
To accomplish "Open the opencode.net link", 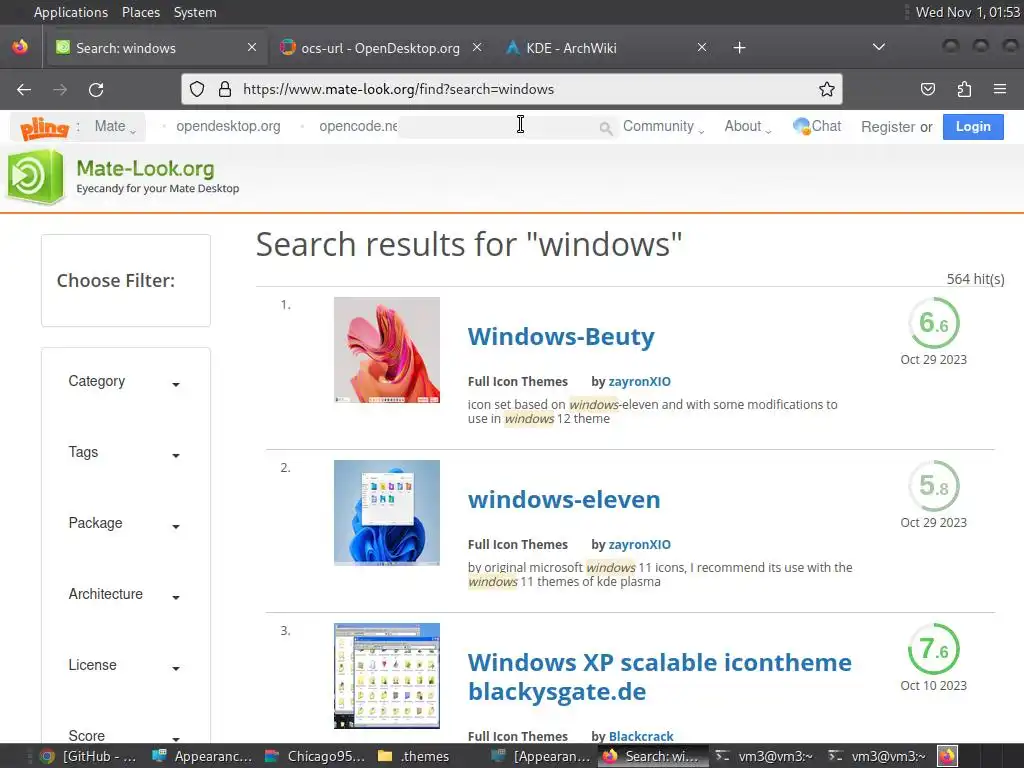I will coord(358,127).
